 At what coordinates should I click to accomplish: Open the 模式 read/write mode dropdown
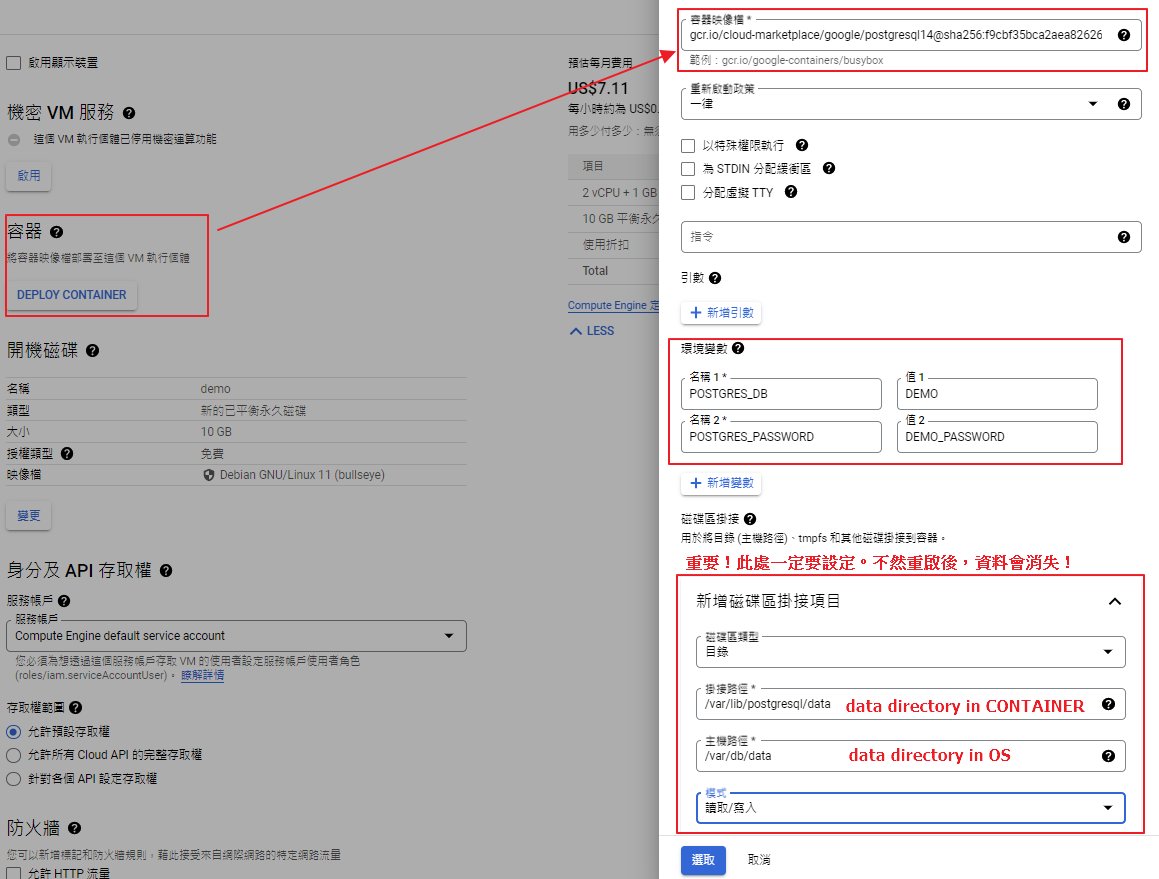[x=910, y=808]
